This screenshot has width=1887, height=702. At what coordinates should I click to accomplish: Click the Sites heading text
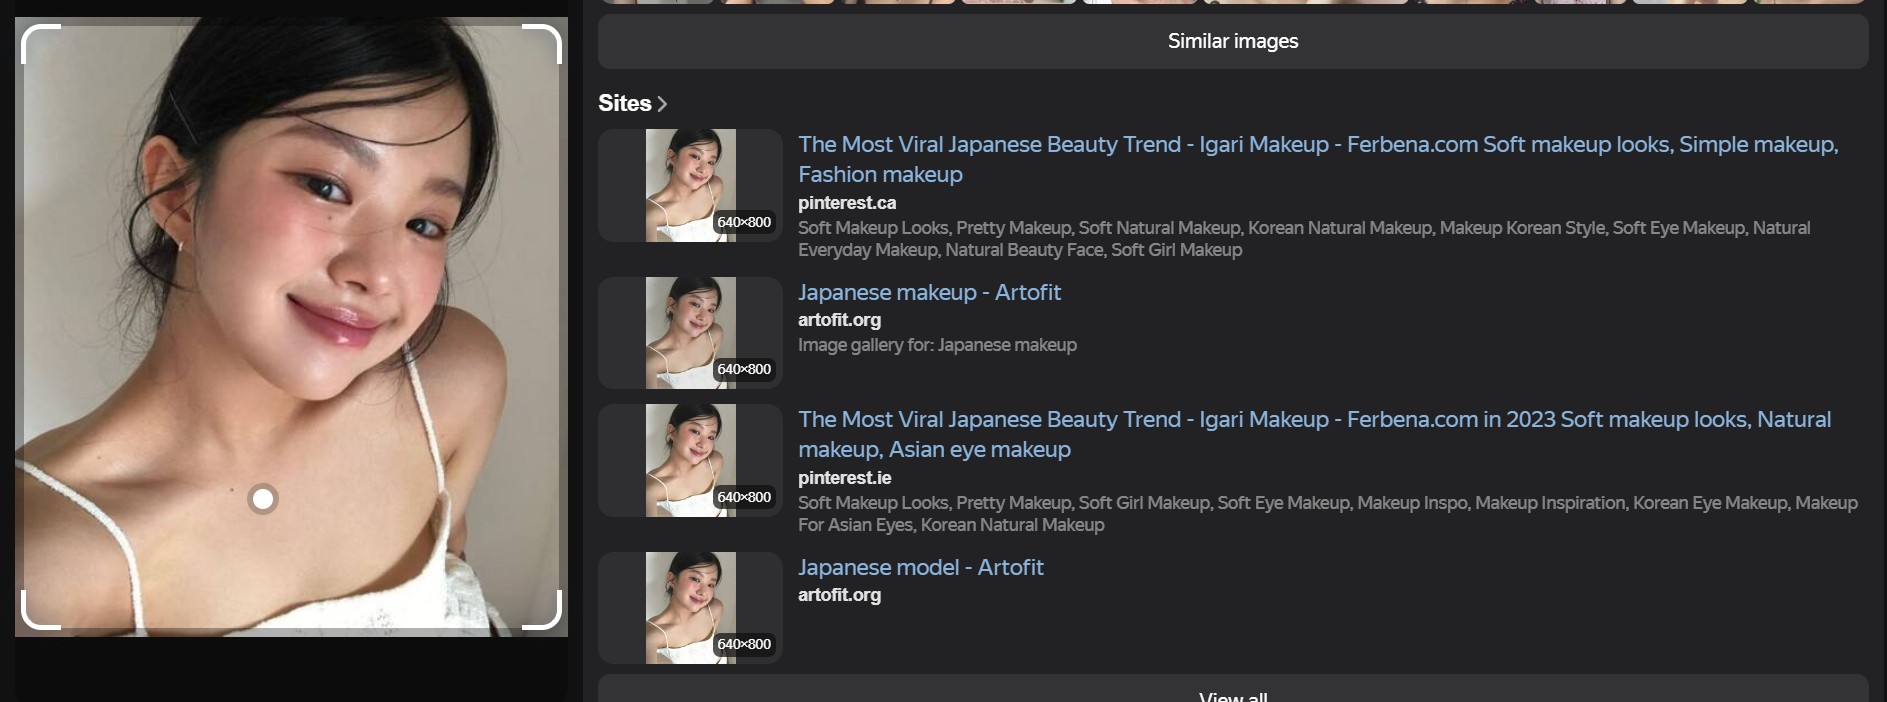(624, 104)
